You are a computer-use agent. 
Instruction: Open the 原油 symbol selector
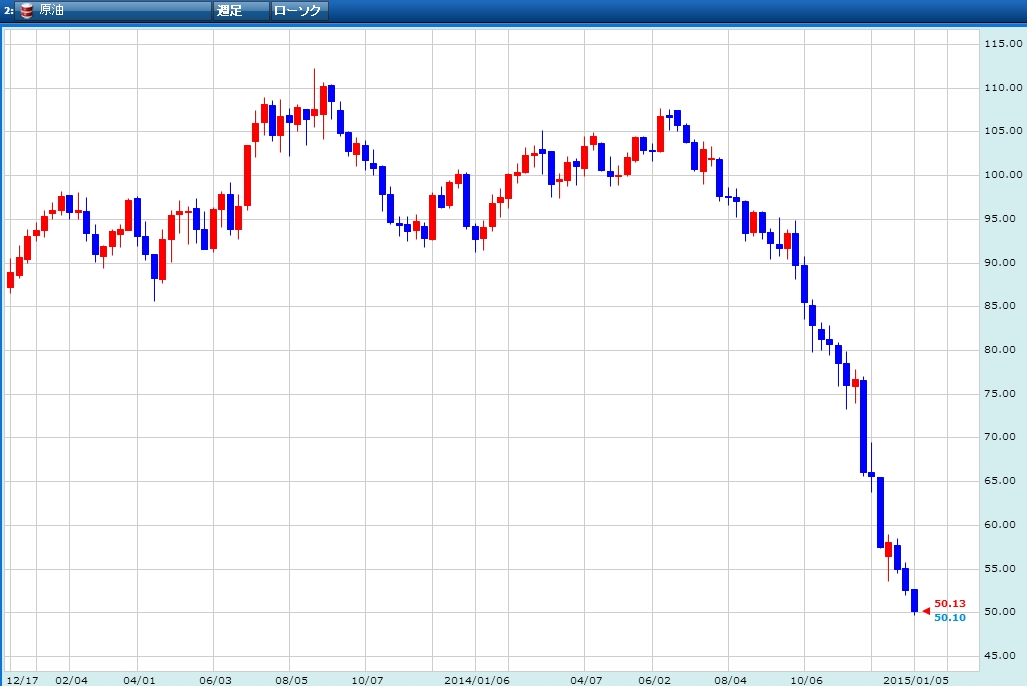click(x=122, y=10)
